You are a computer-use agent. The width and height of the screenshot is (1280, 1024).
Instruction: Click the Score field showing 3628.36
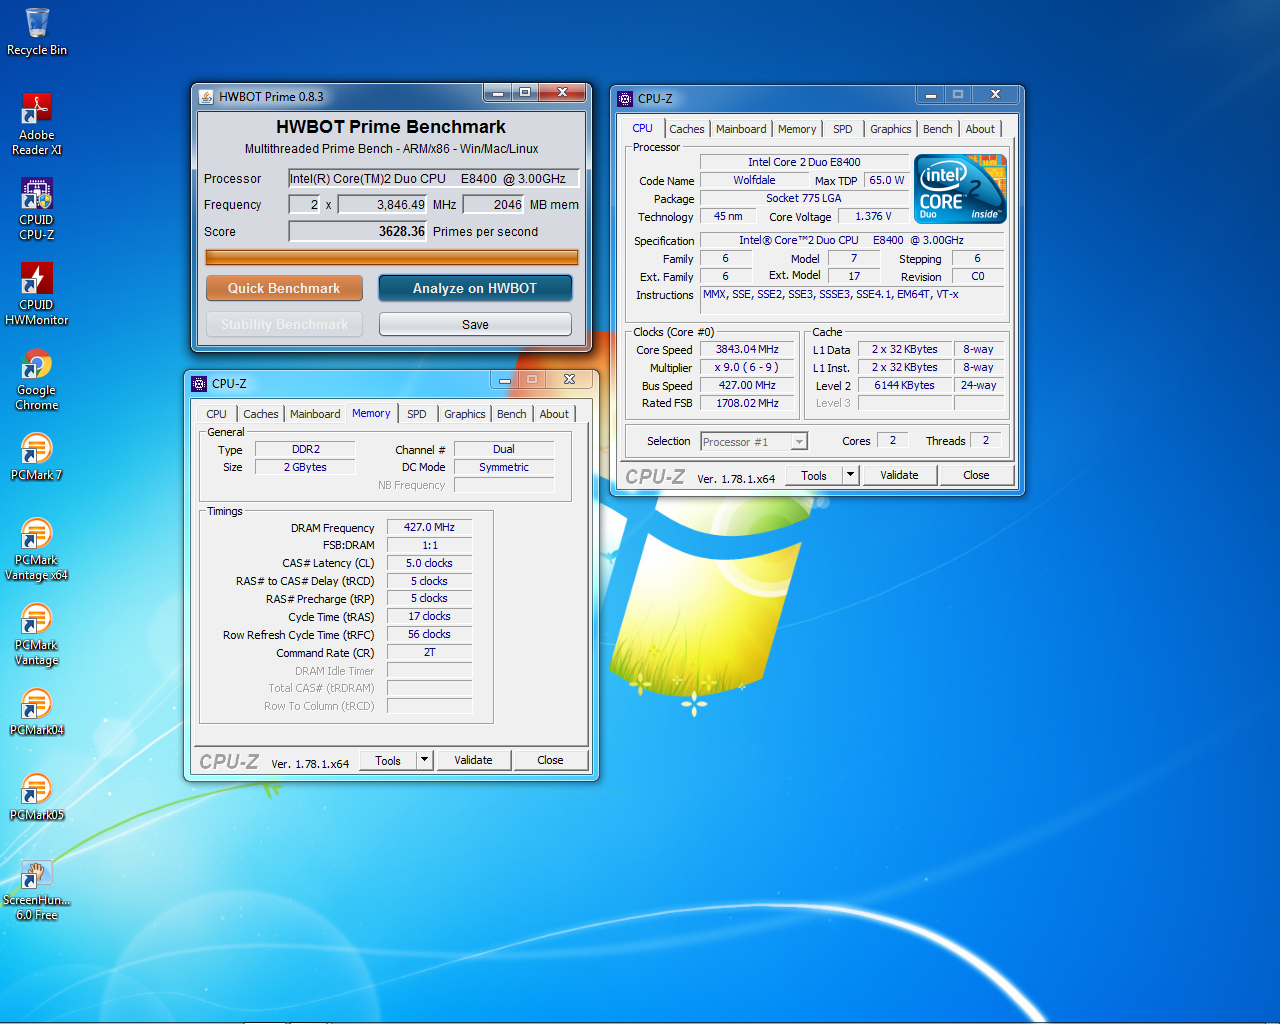(358, 231)
